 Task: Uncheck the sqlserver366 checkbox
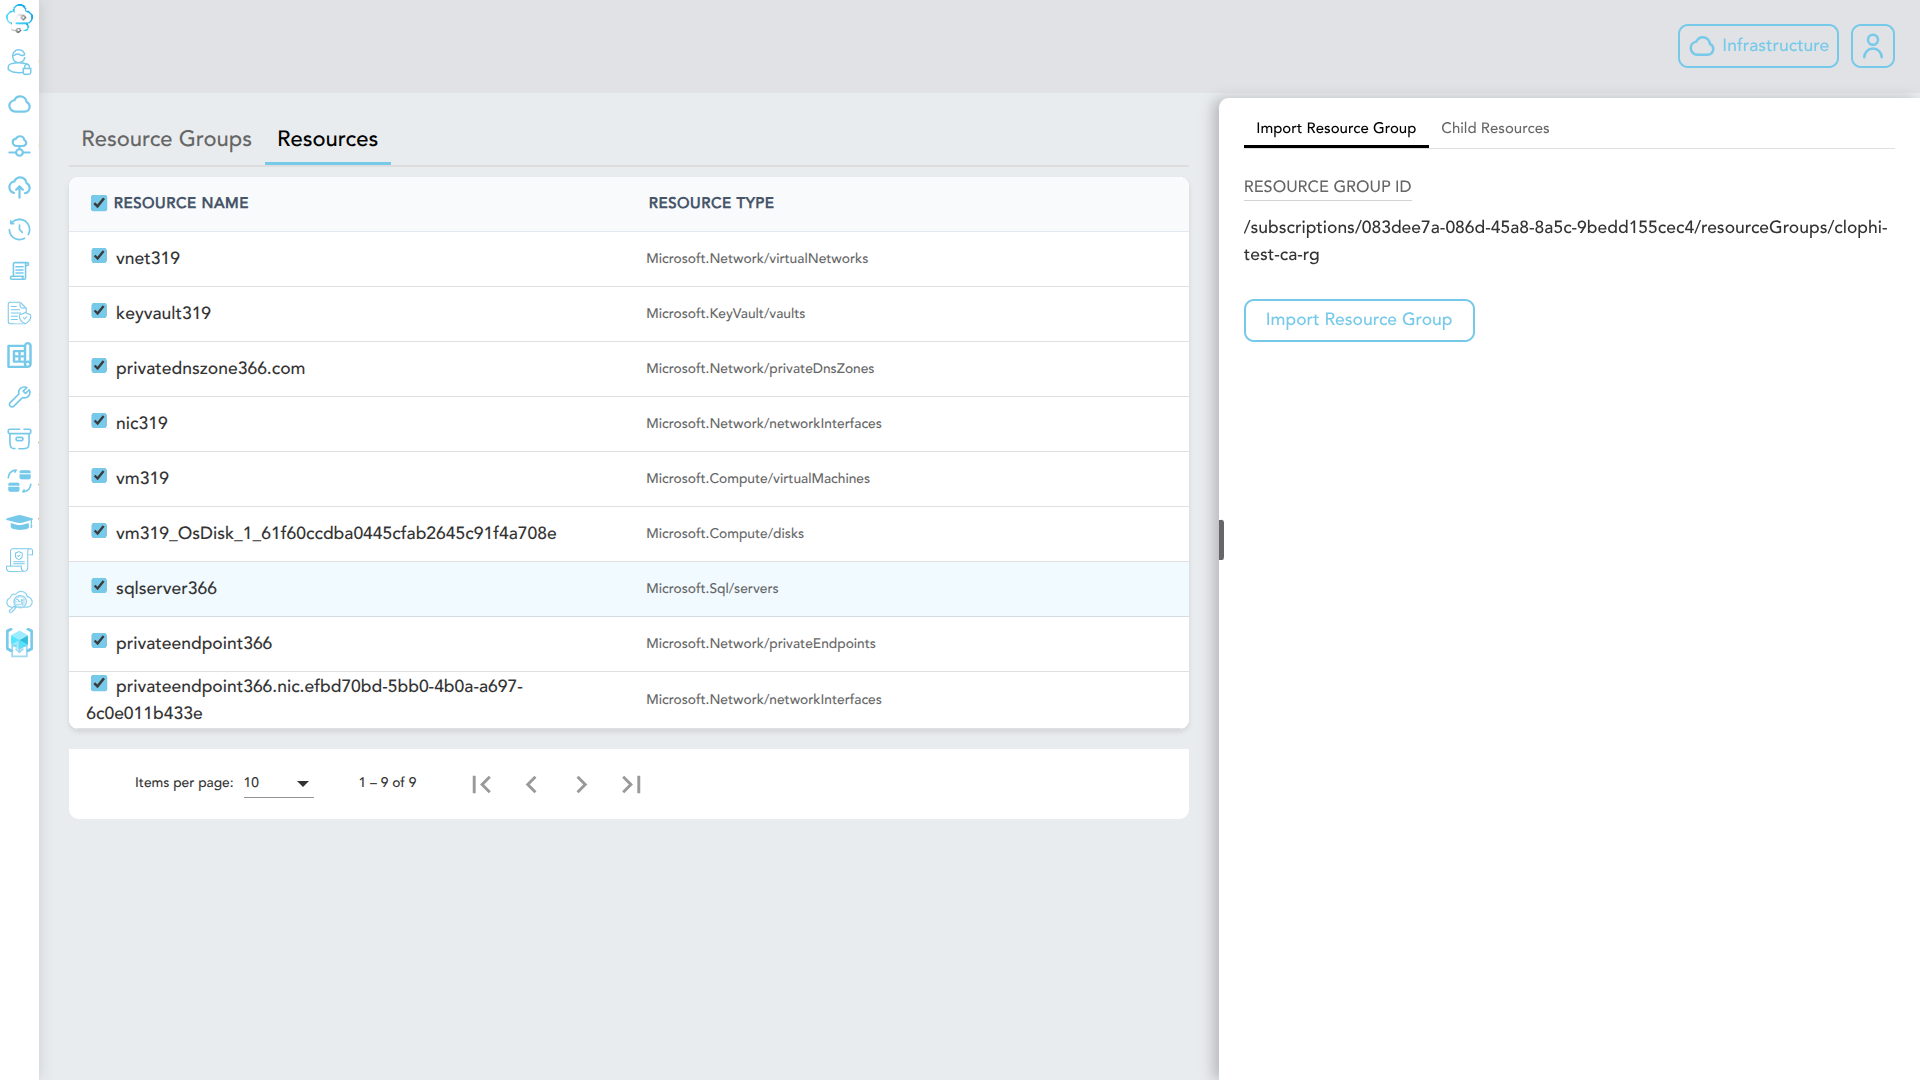pos(99,586)
